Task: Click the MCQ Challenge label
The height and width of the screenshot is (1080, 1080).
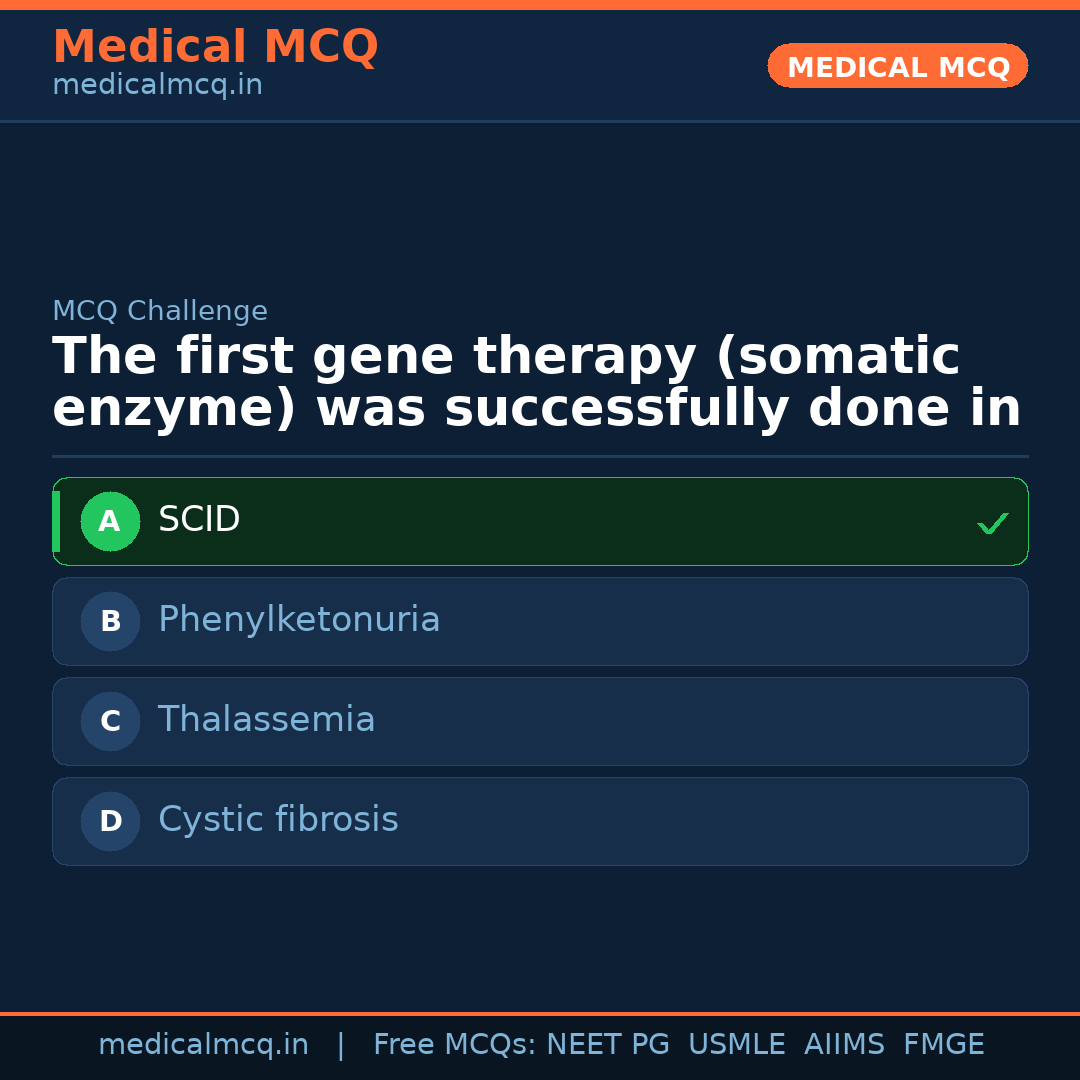Action: click(x=160, y=311)
